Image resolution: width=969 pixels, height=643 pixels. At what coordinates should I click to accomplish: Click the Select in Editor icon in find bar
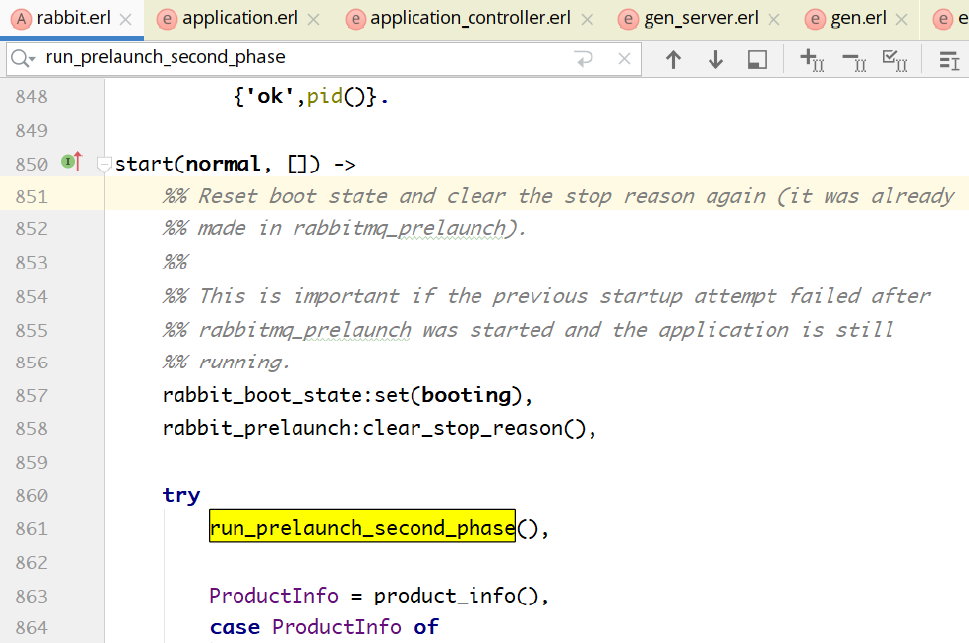tap(757, 60)
